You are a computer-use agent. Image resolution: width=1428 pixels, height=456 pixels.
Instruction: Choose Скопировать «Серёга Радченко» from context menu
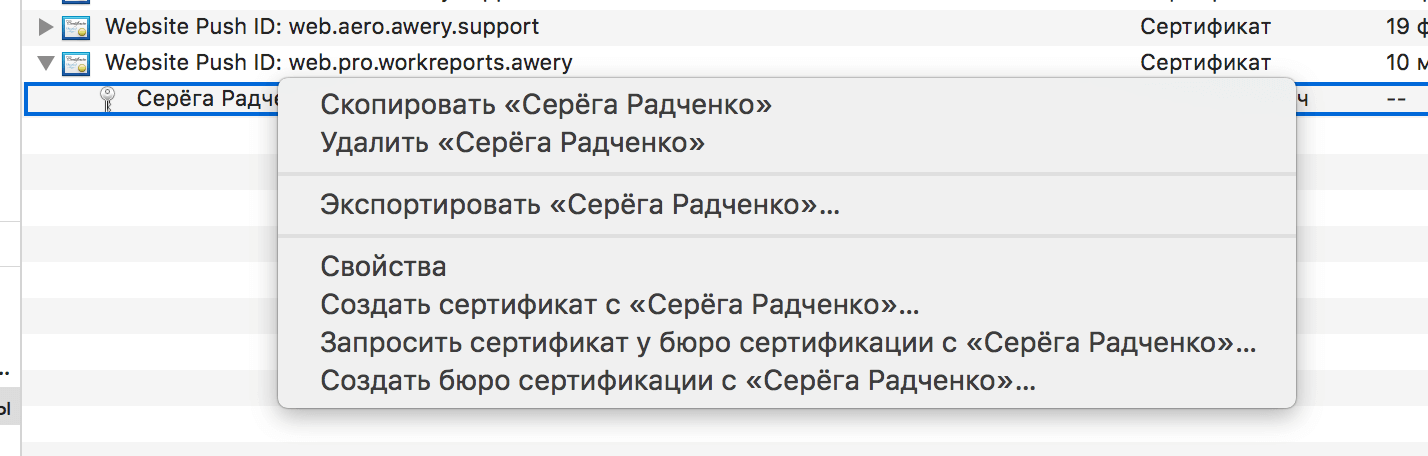click(x=546, y=104)
